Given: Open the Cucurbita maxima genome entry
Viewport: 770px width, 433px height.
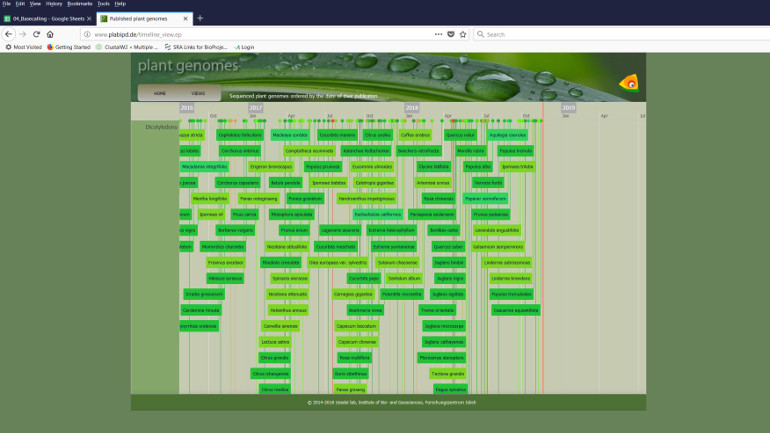Looking at the screenshot, I should pos(337,135).
